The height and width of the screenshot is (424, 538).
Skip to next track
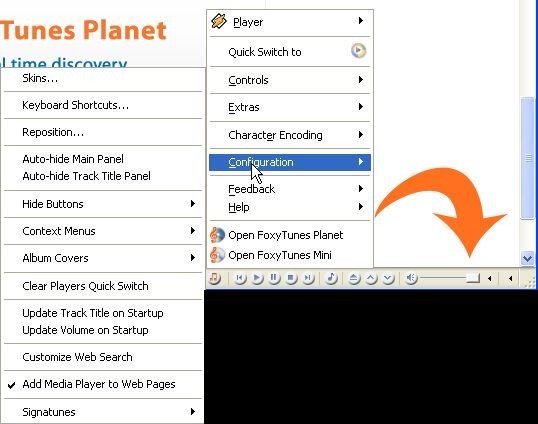coord(308,278)
